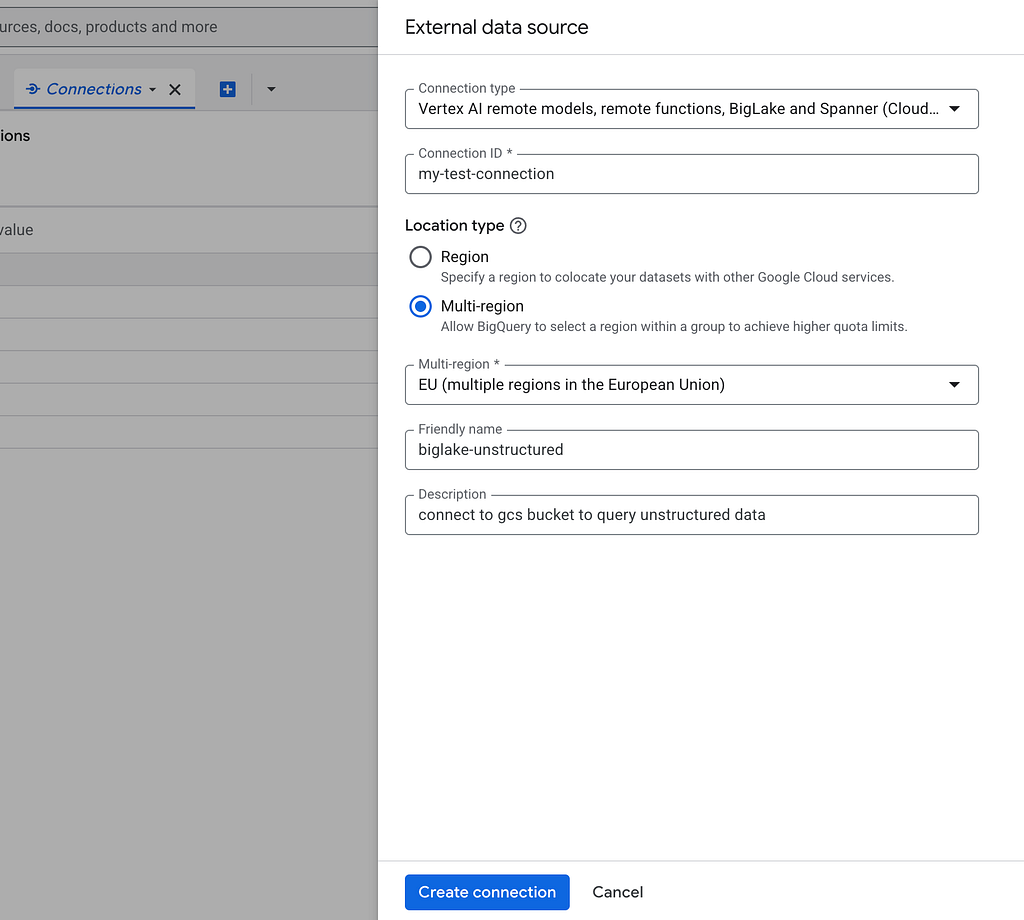Open the Connection type dropdown
This screenshot has width=1024, height=920.
tap(692, 109)
